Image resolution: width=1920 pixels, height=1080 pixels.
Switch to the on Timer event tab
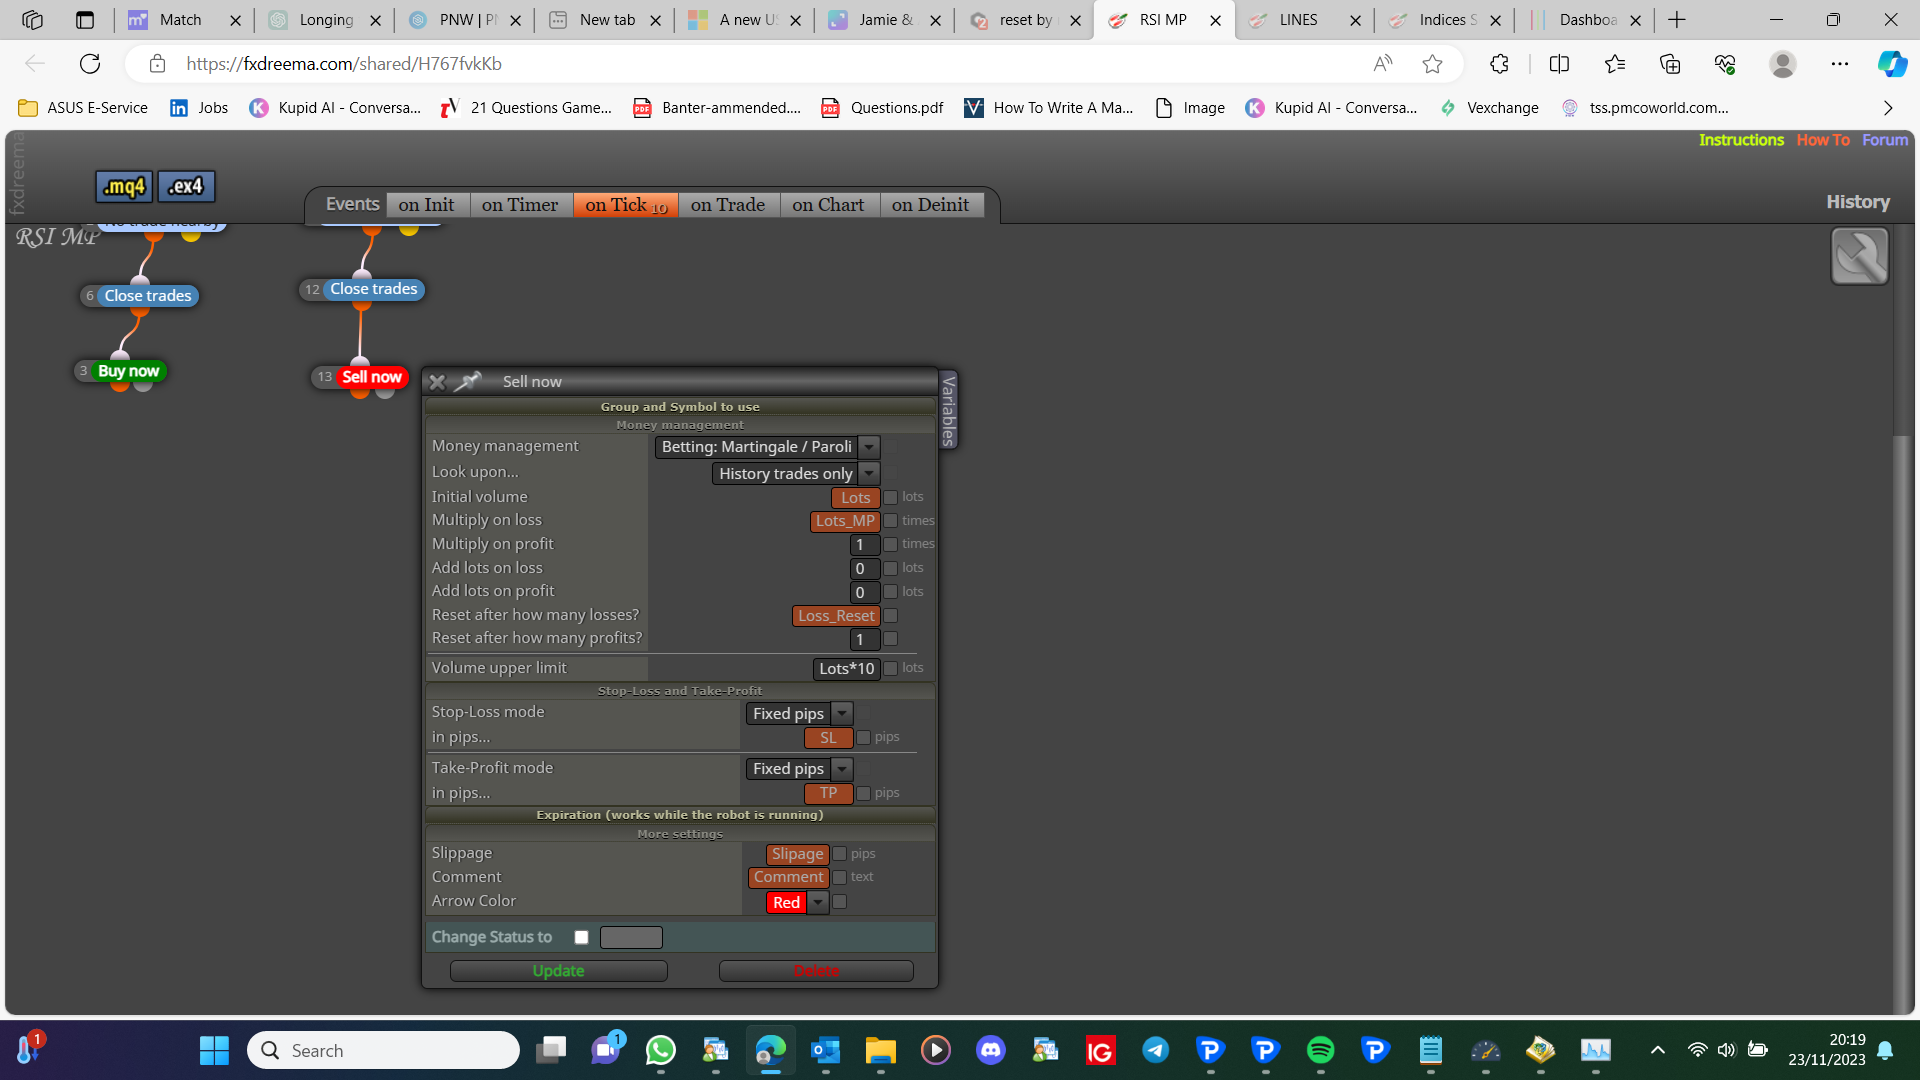coord(520,205)
